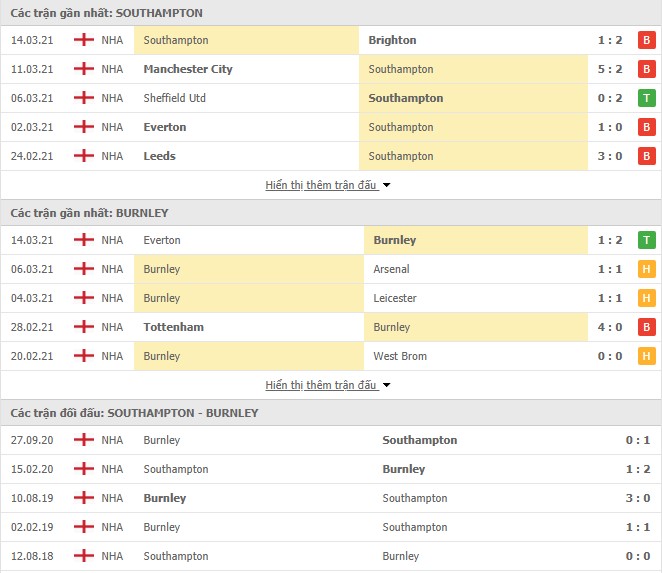The height and width of the screenshot is (573, 662).
Task: Click the England flag on the 11.03.21 match row
Action: pyautogui.click(x=84, y=68)
